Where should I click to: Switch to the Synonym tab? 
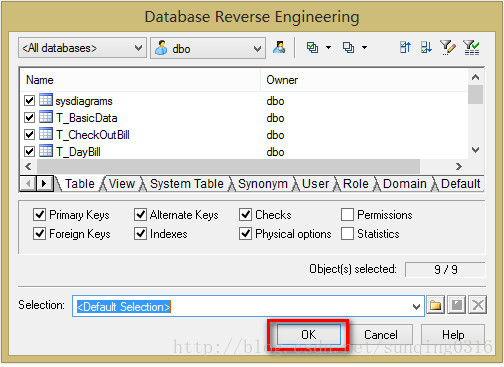(263, 184)
